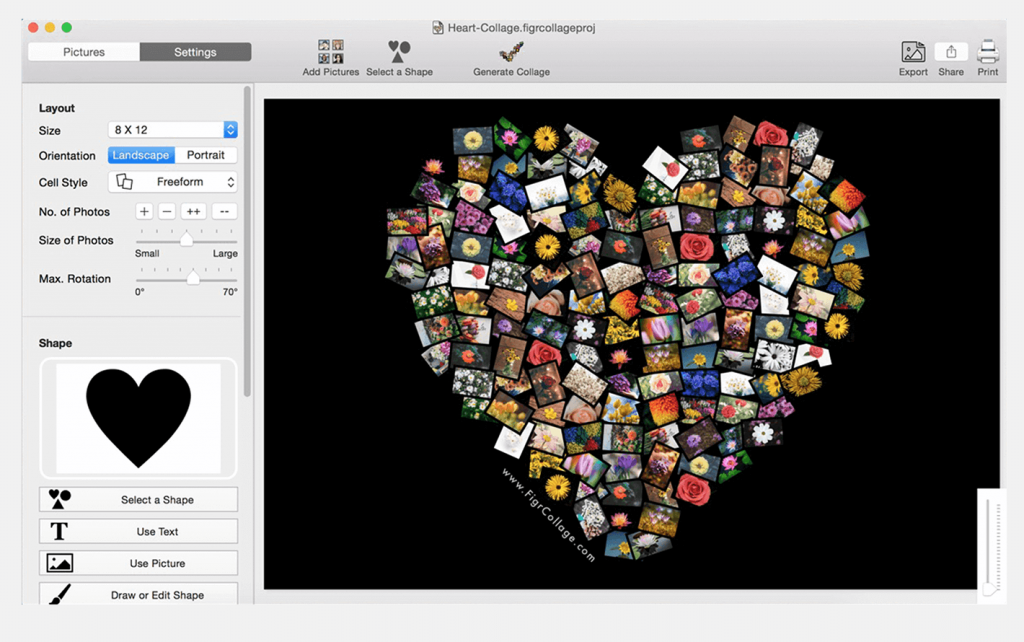Viewport: 1024px width, 642px height.
Task: Switch to the Settings tab
Action: coord(195,52)
